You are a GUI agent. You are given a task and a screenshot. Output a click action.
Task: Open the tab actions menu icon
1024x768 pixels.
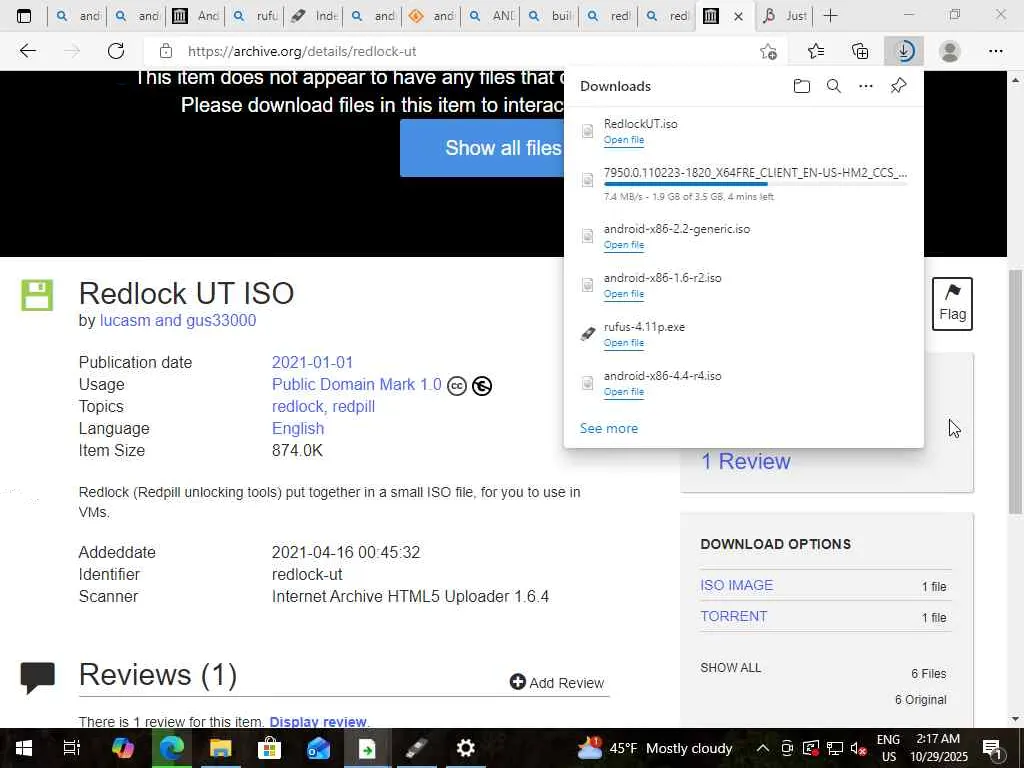point(24,16)
